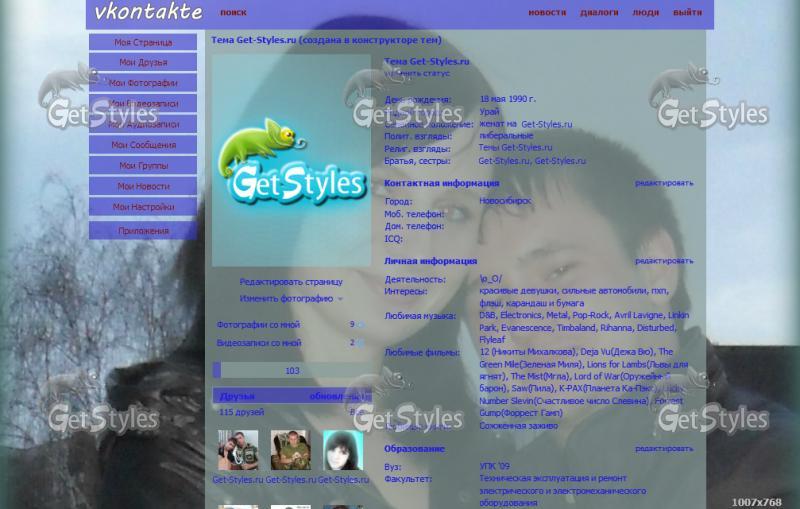Open поиск in the top bar
800x509 pixels.
233,12
